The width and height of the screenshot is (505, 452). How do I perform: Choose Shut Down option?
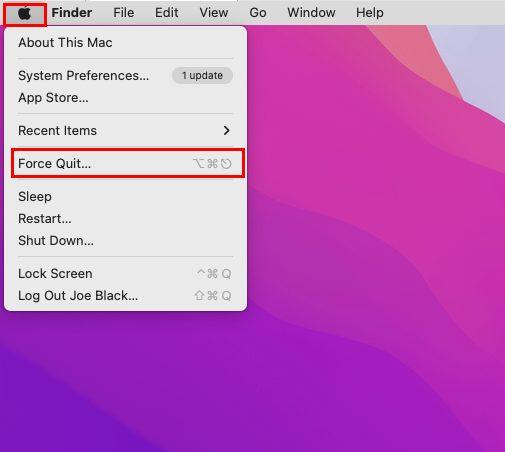coord(125,240)
